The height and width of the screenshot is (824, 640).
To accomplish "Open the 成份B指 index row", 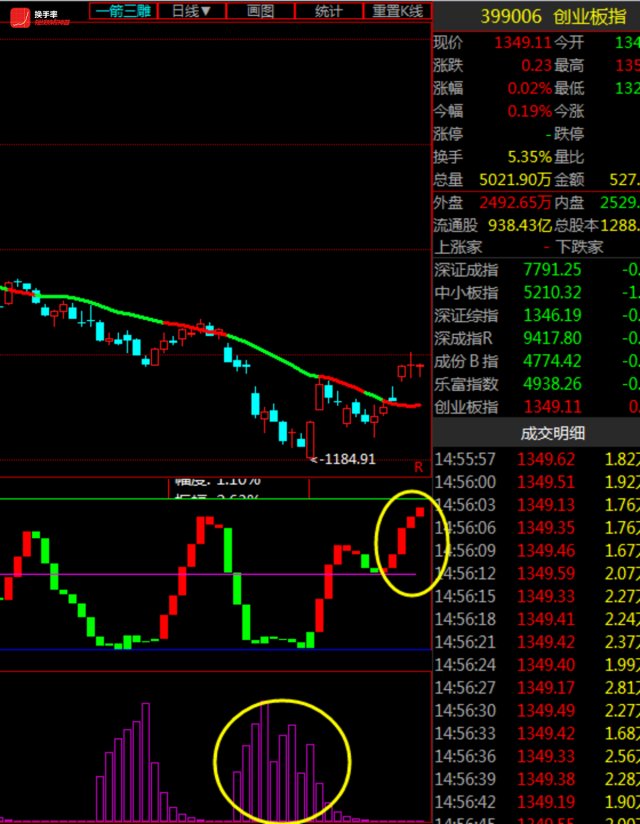I will 536,361.
